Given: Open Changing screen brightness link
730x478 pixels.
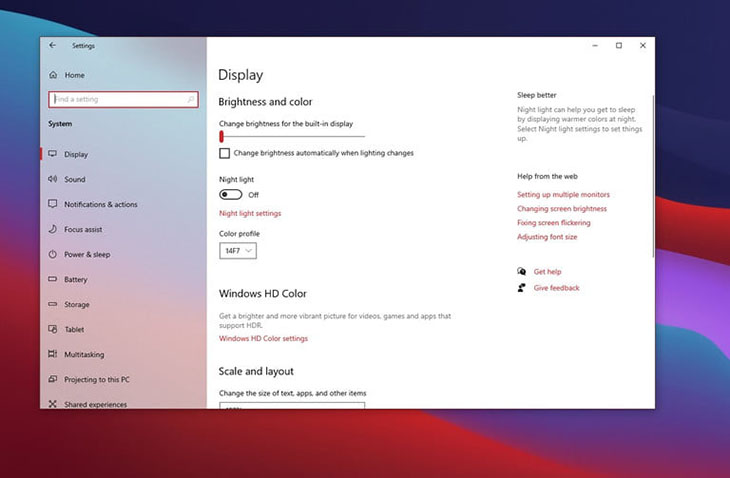Looking at the screenshot, I should click(561, 209).
